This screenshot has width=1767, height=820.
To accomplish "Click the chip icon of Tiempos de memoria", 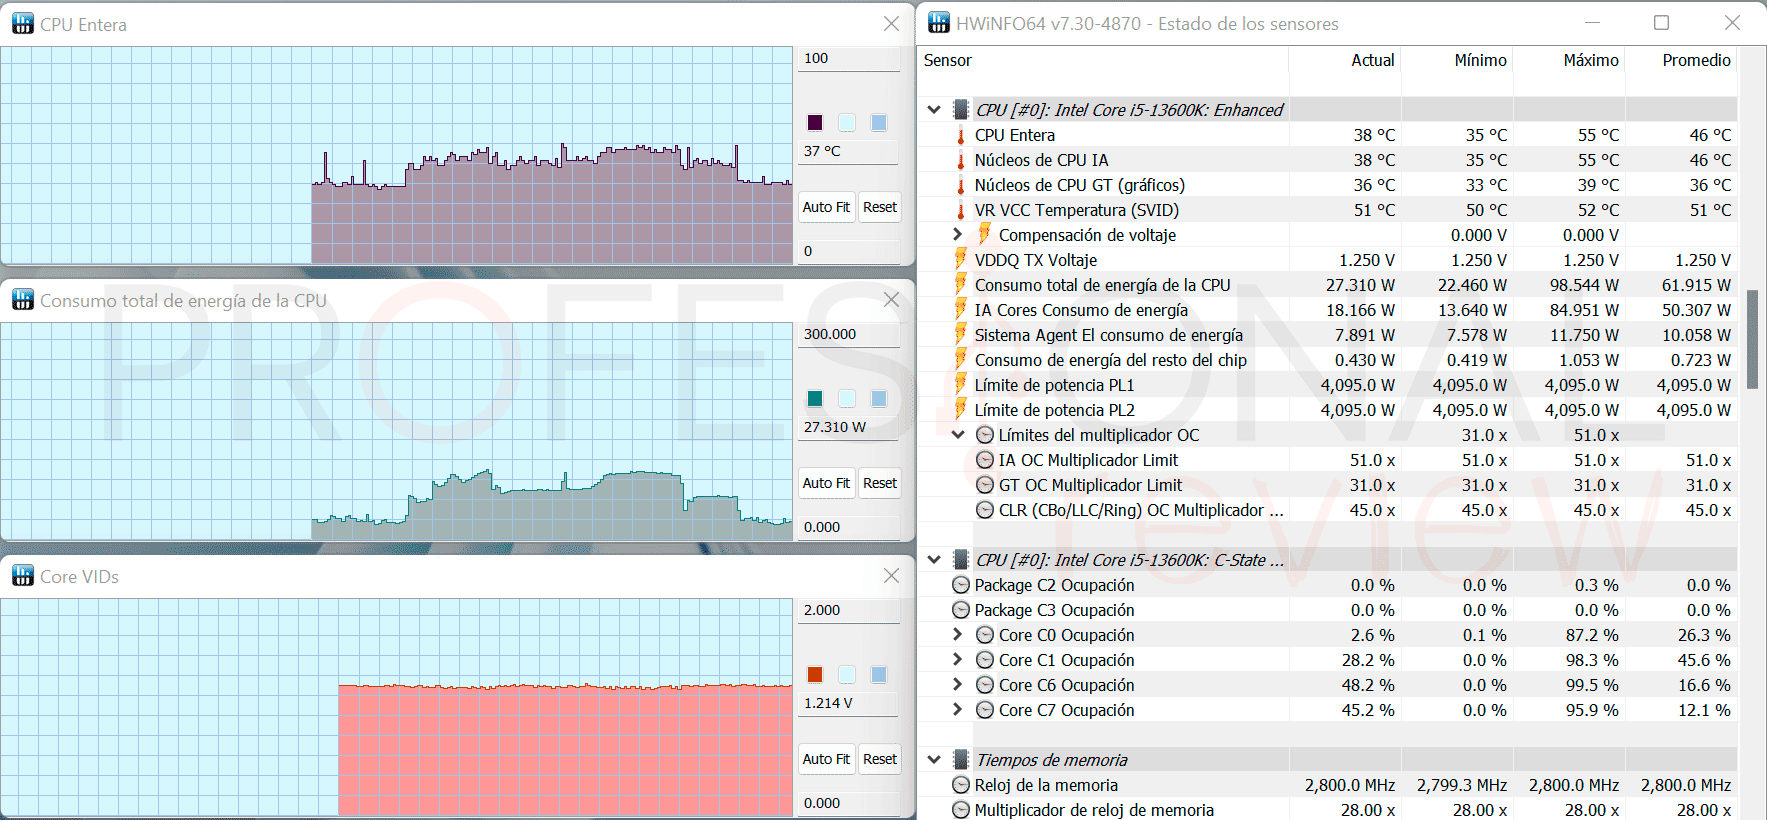I will 961,760.
